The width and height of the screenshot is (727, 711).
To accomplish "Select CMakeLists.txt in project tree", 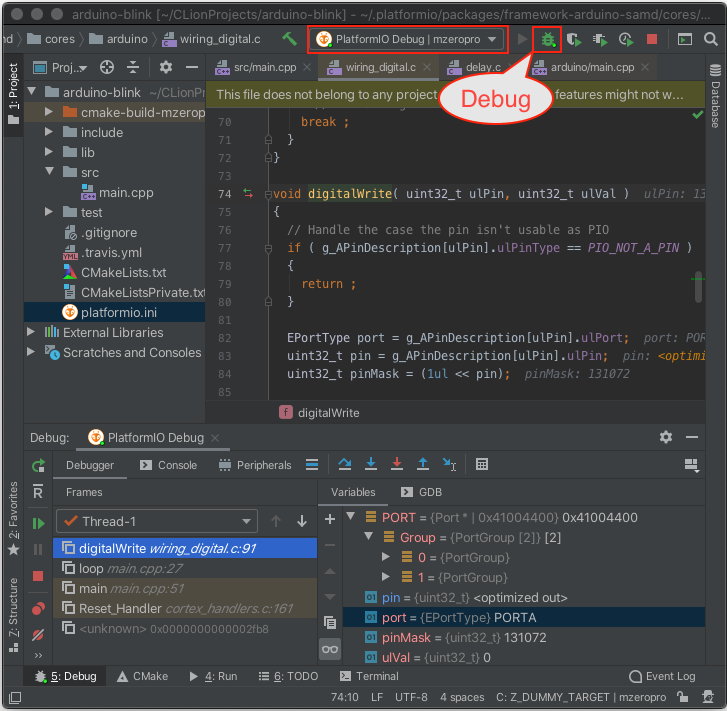I will click(115, 273).
